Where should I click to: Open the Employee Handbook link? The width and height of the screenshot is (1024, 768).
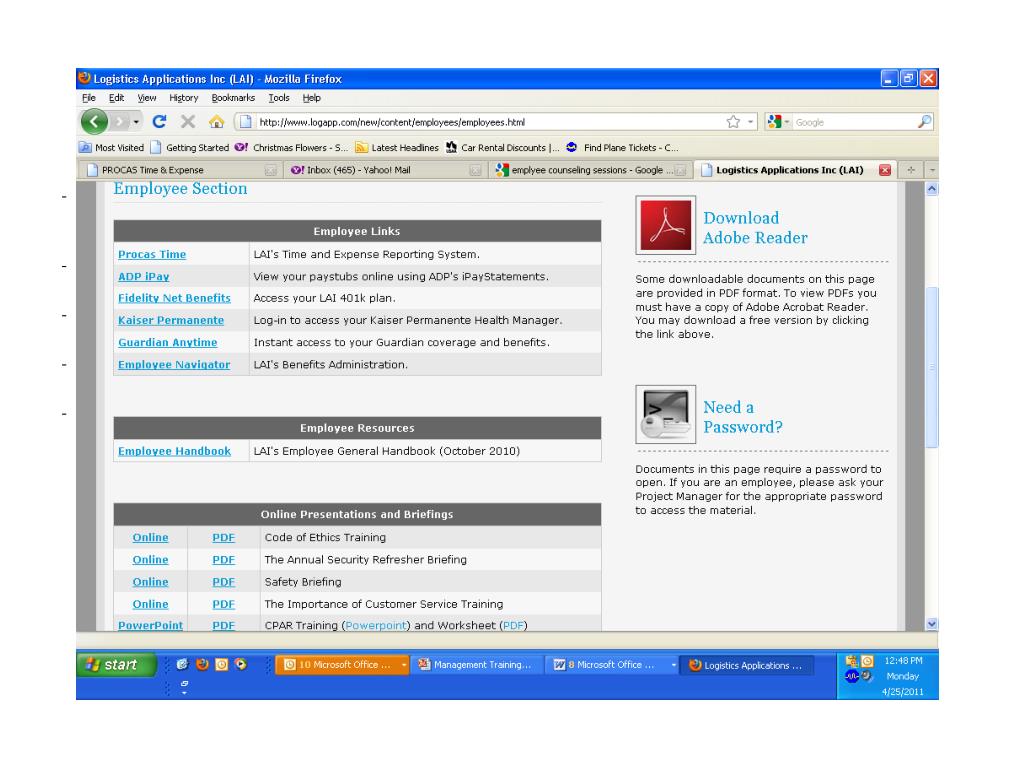(174, 451)
